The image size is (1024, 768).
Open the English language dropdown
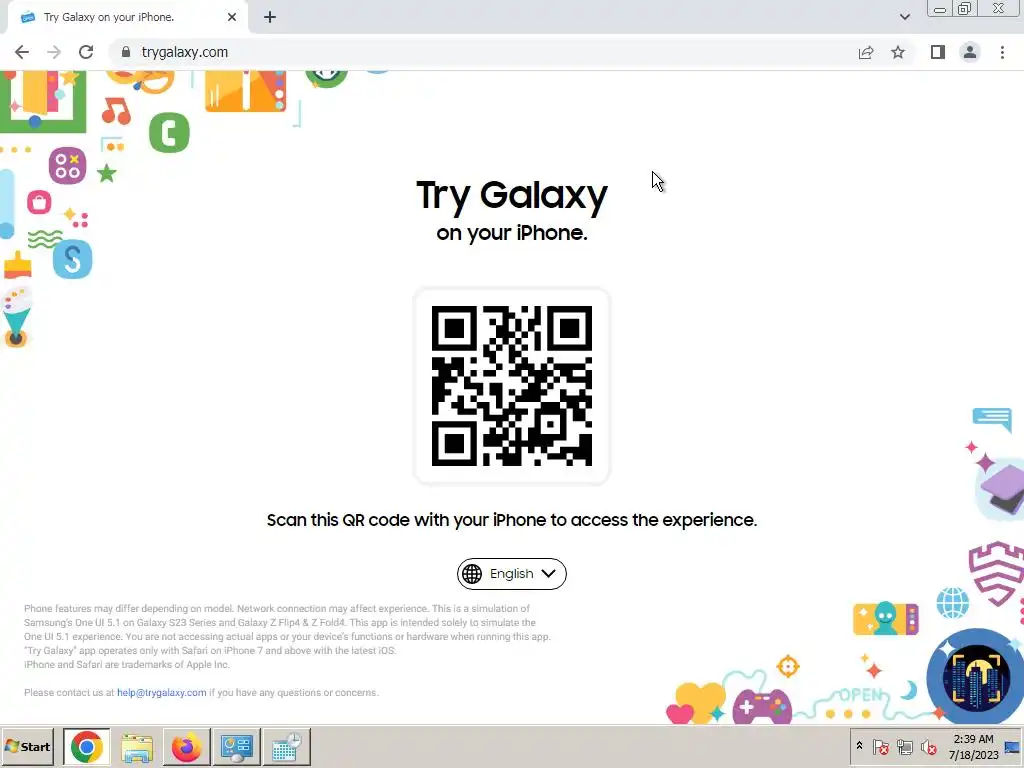pyautogui.click(x=511, y=574)
